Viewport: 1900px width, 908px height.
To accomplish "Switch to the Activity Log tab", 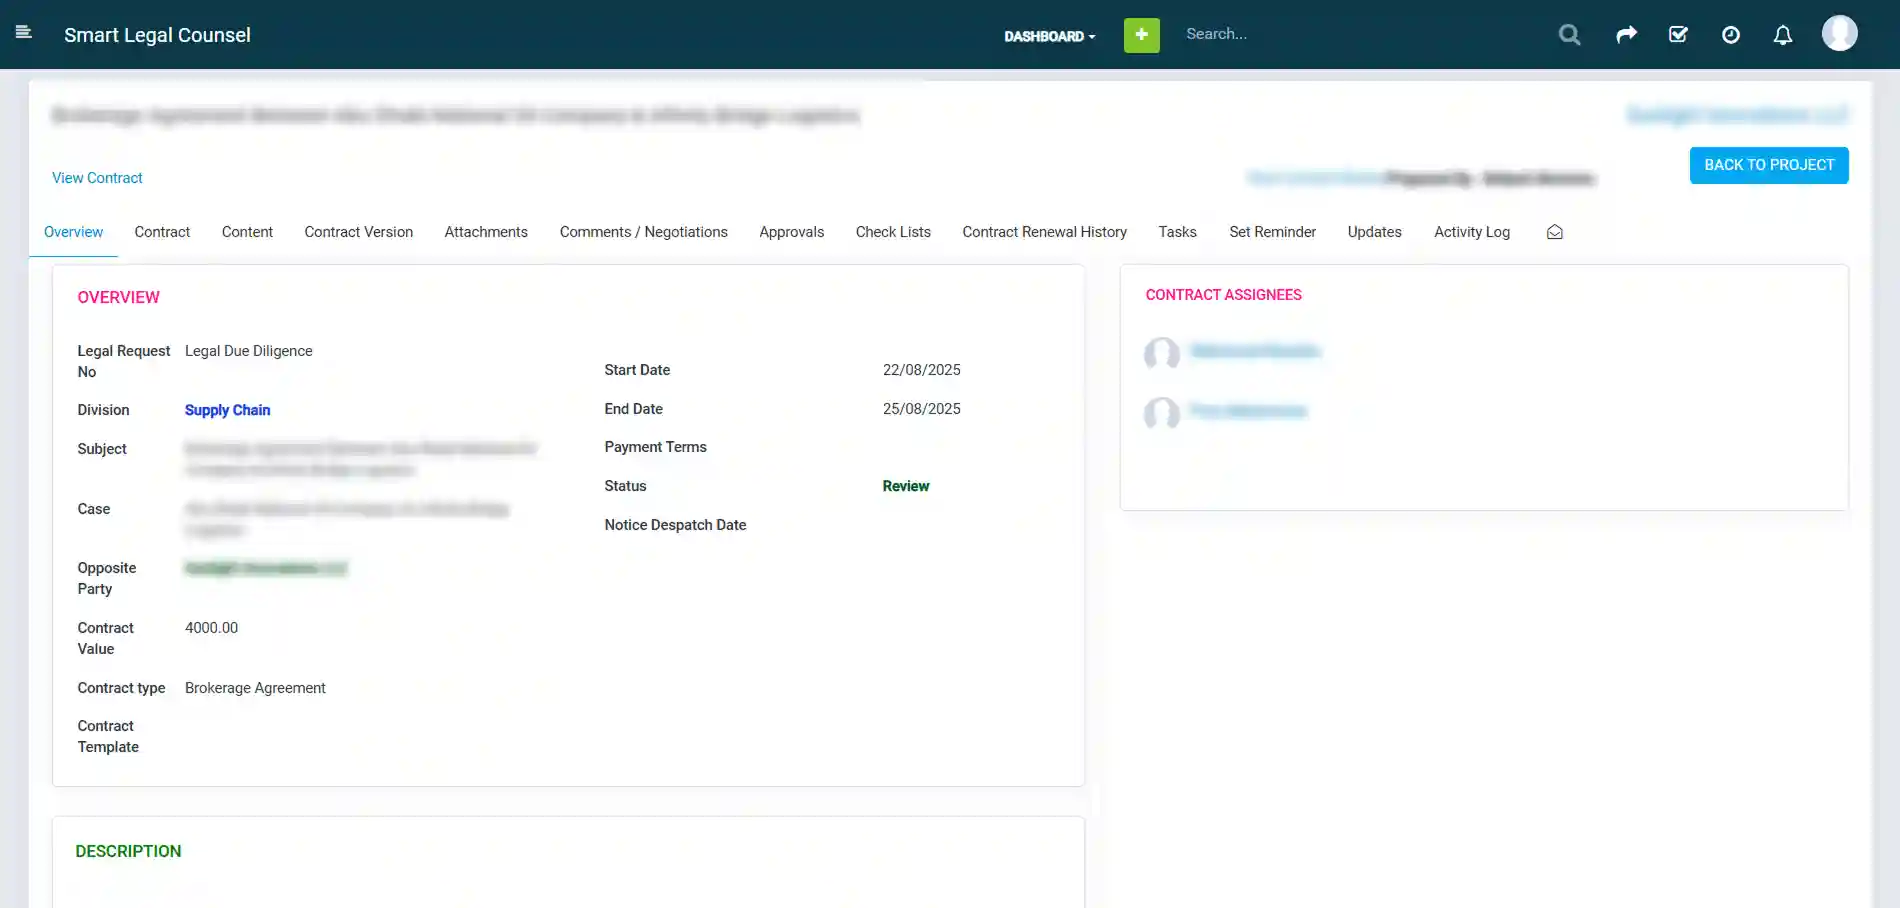I will (x=1472, y=232).
